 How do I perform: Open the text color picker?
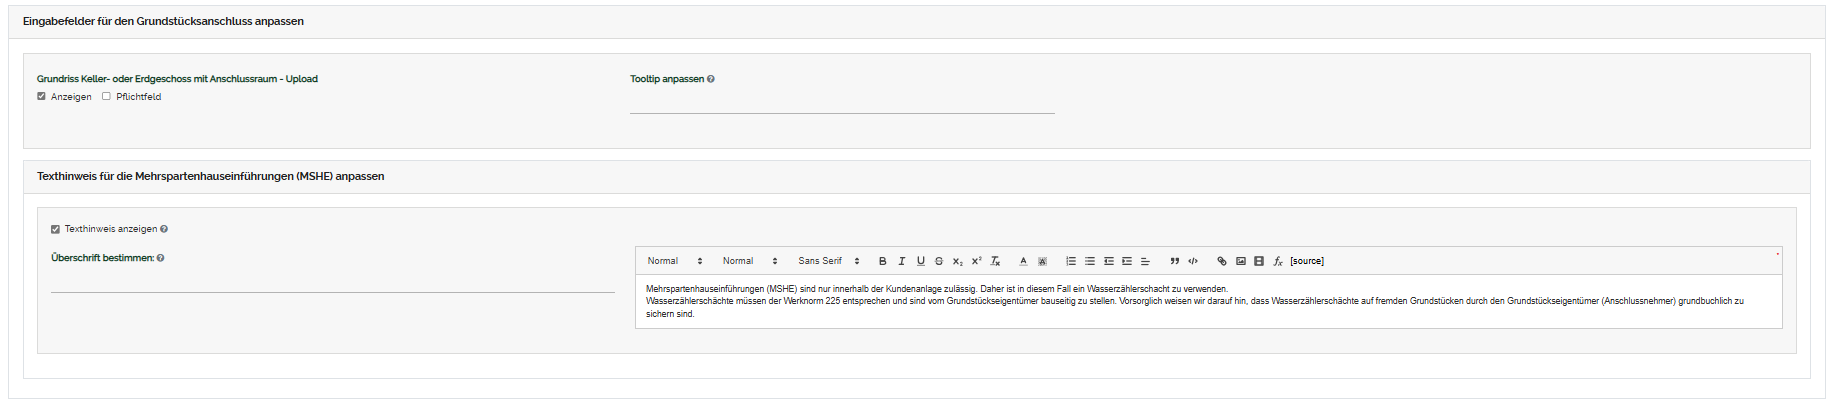1023,261
